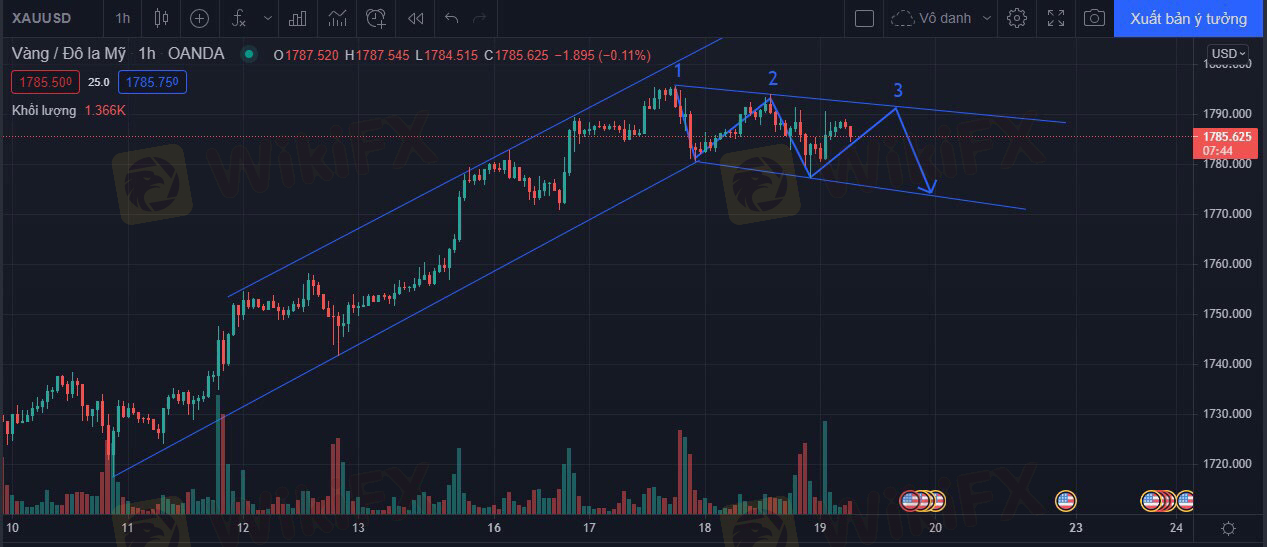Toggle fullscreen mode
Screen dimensions: 1267x547
tap(1056, 18)
